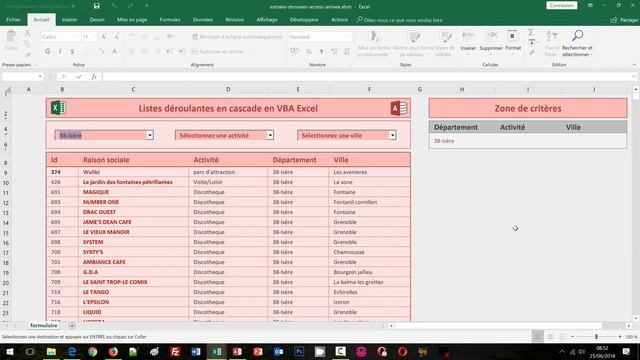Switch to the Formules tab
The height and width of the screenshot is (360, 640).
click(170, 20)
